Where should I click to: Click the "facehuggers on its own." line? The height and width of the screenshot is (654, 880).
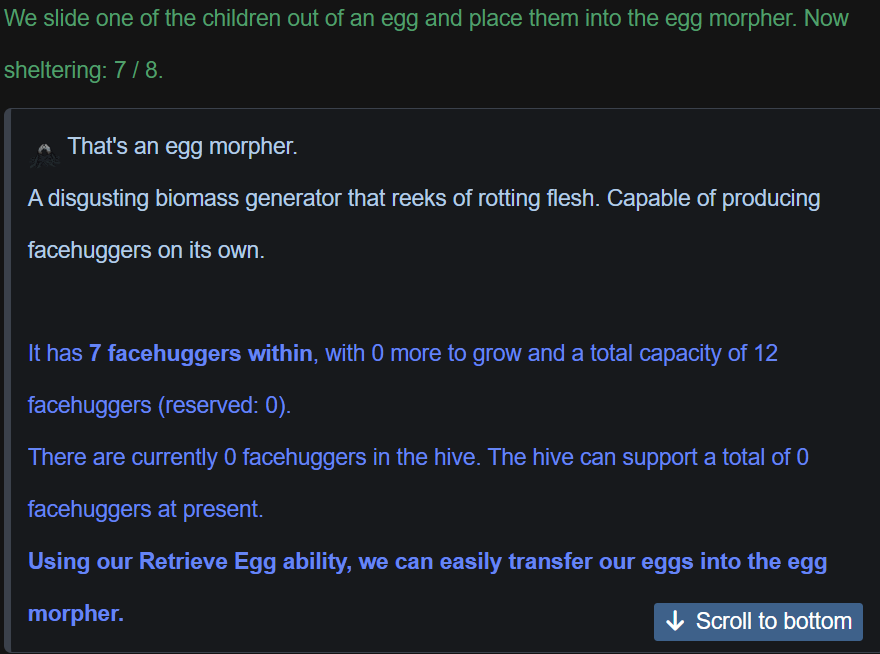coord(146,250)
